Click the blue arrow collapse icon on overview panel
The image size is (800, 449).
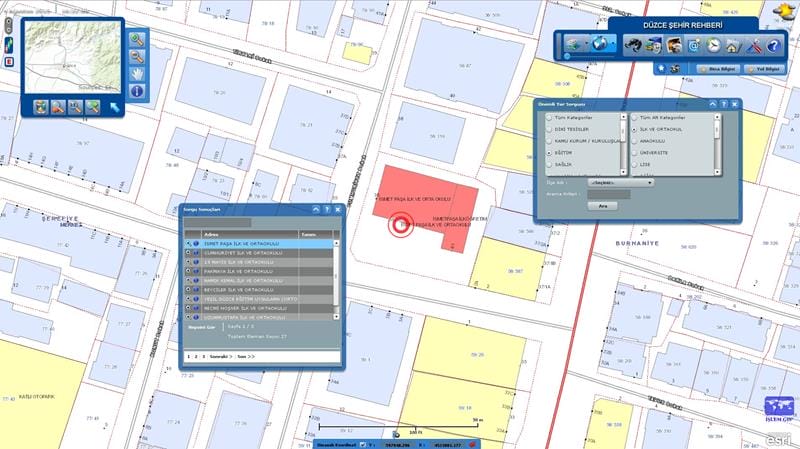point(115,107)
